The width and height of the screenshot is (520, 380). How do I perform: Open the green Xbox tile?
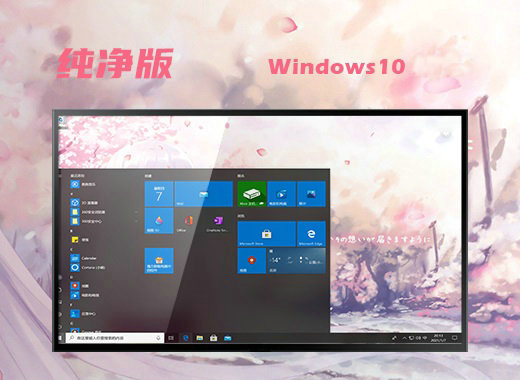tap(252, 194)
